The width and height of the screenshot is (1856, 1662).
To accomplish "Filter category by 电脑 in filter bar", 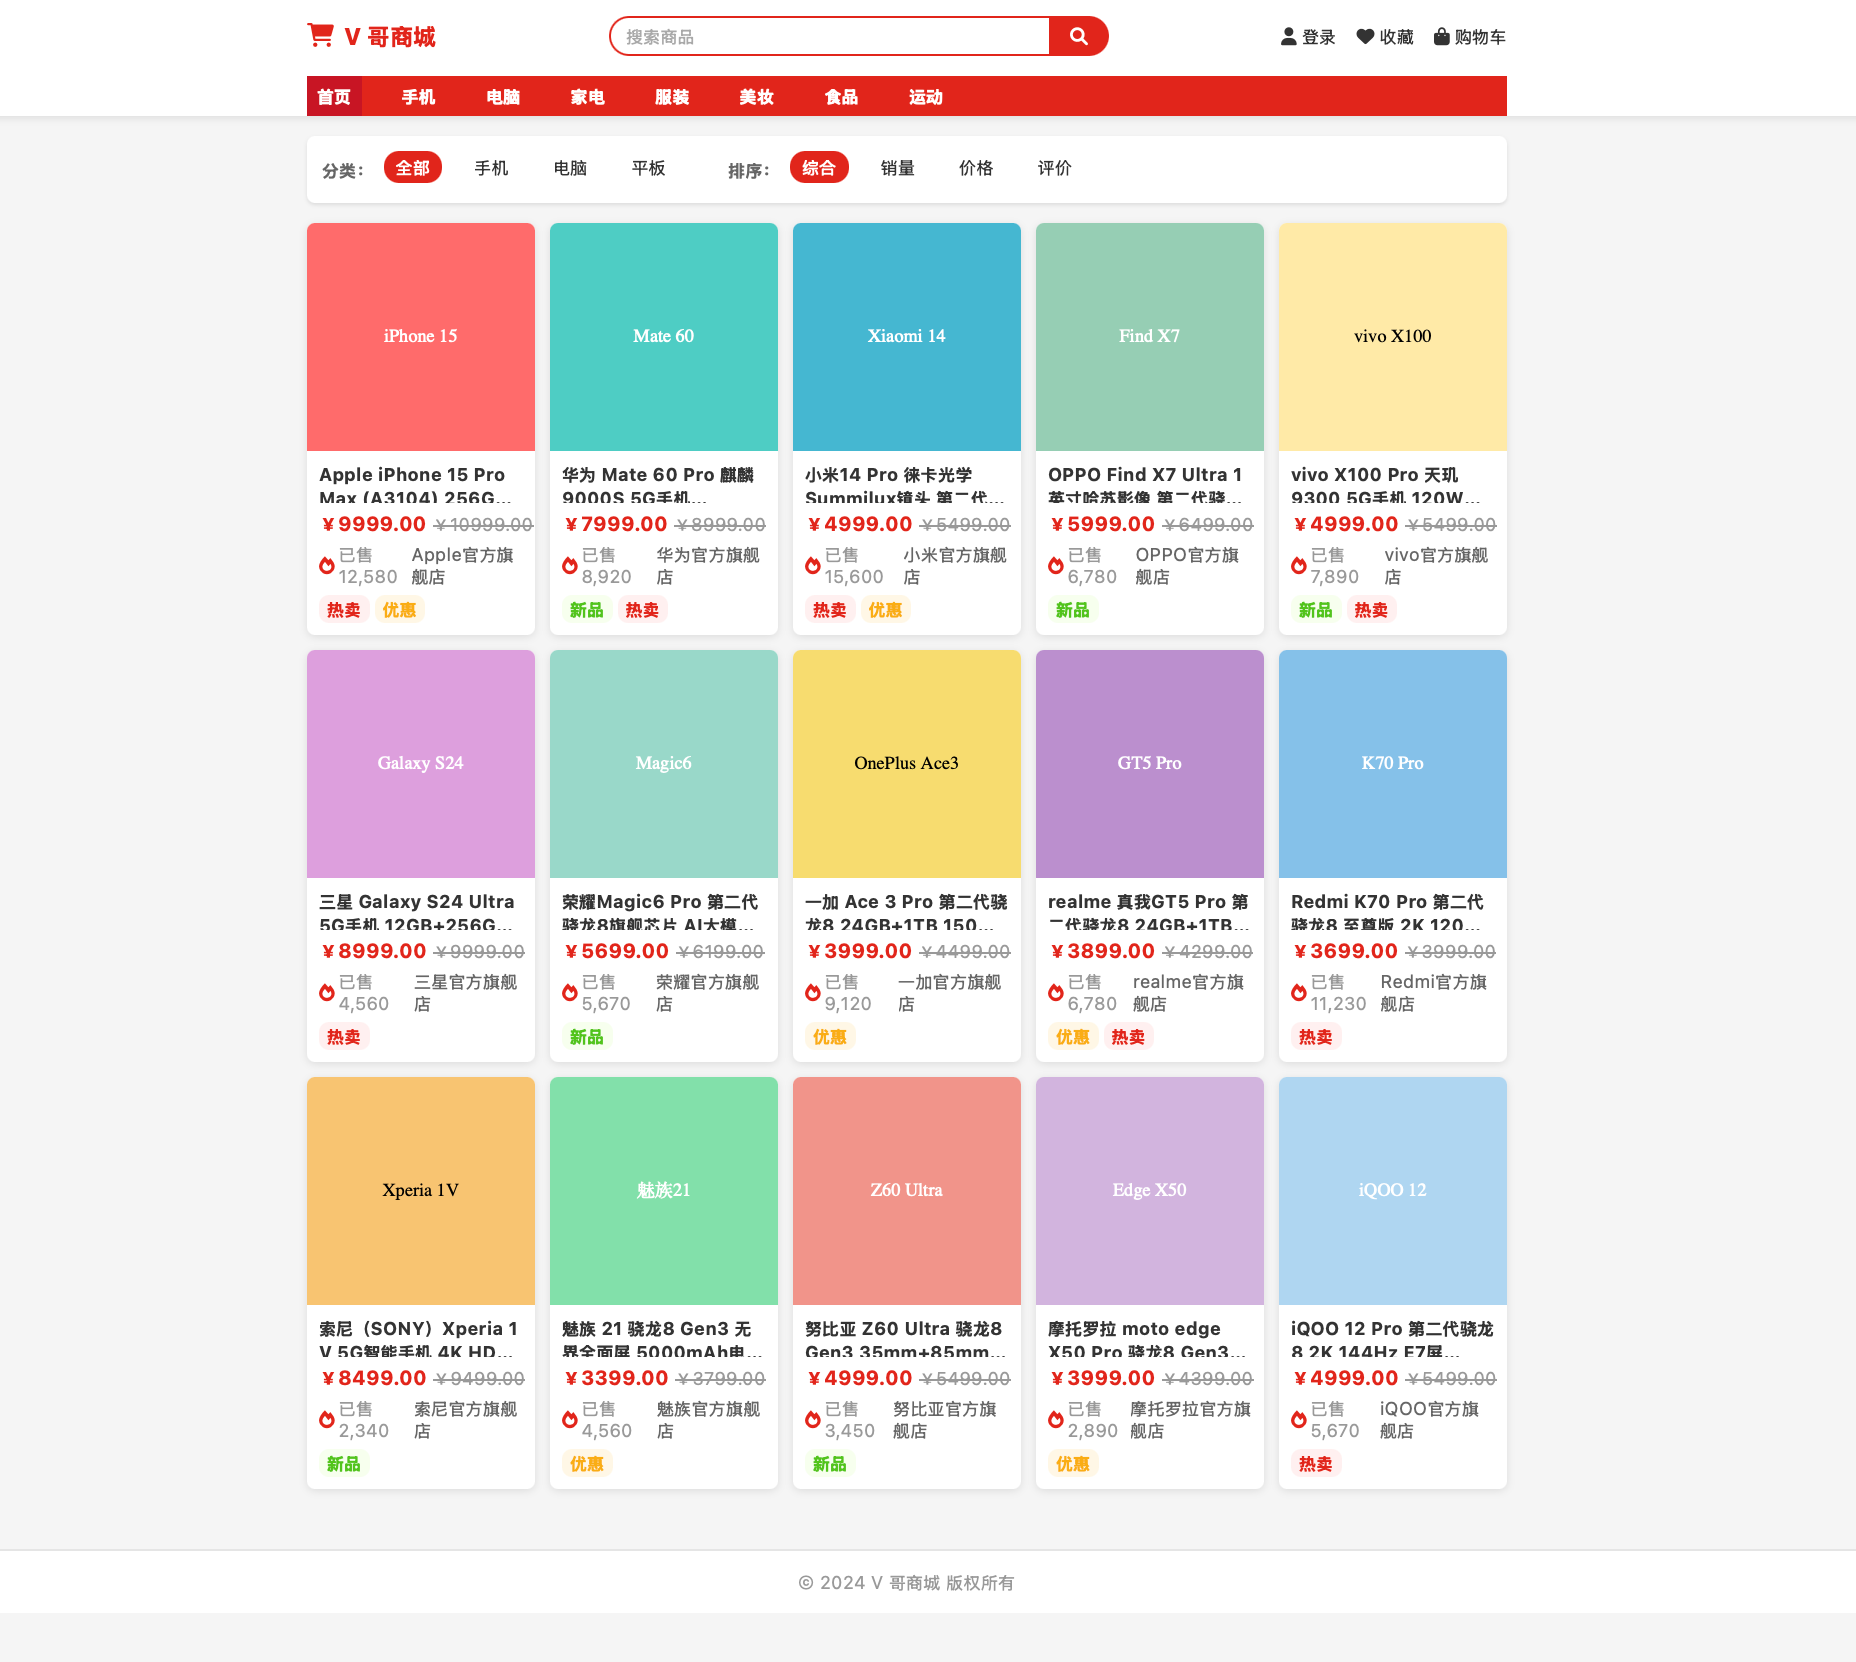I will pyautogui.click(x=570, y=168).
